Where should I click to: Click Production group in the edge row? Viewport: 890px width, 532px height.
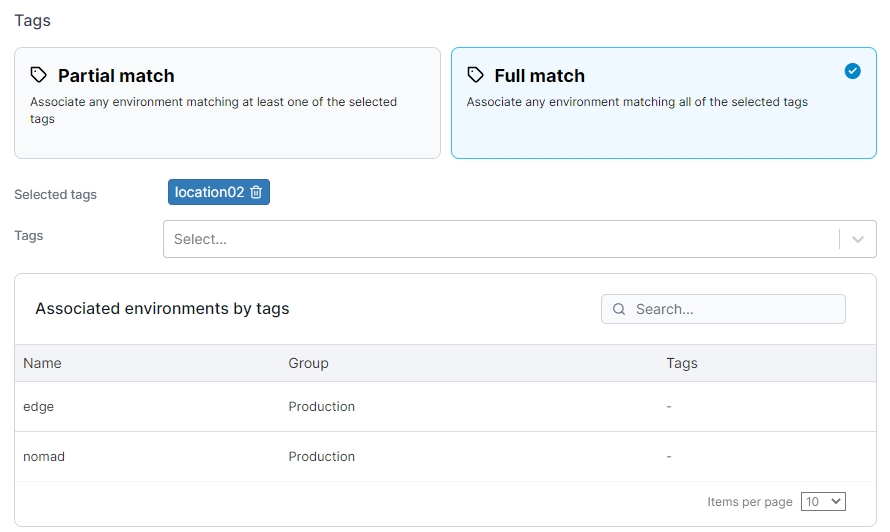tap(321, 407)
